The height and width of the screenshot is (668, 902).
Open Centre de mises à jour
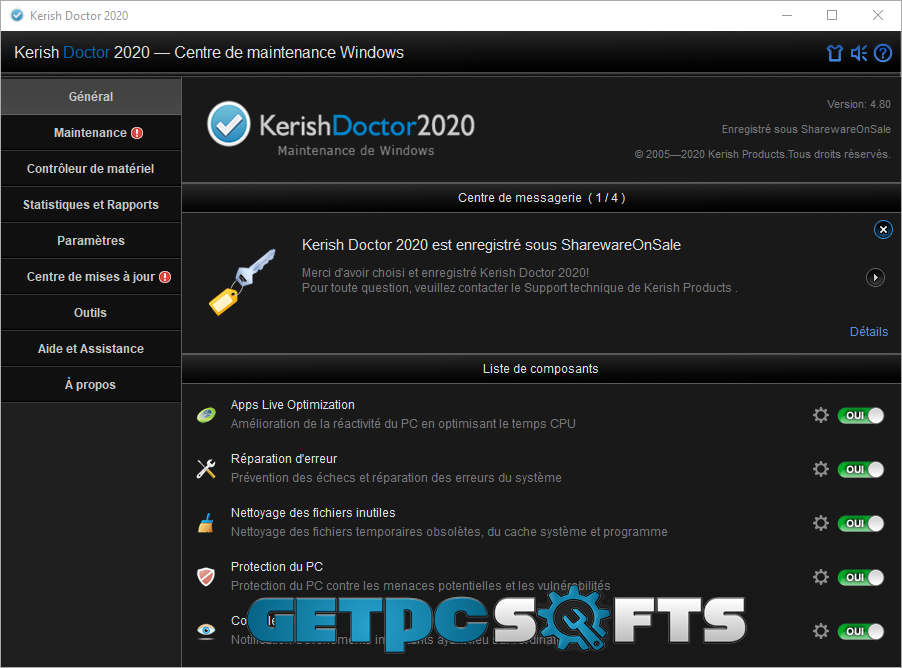[x=91, y=277]
